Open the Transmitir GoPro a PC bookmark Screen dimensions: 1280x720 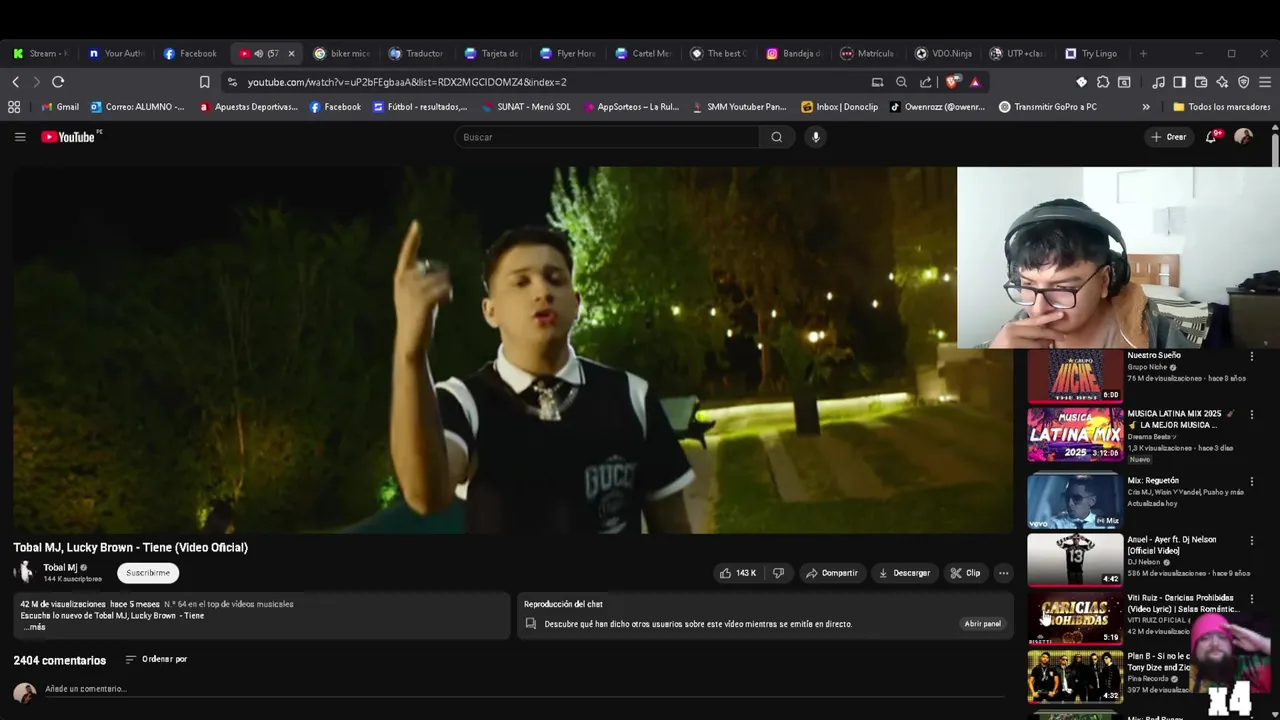[x=1048, y=107]
